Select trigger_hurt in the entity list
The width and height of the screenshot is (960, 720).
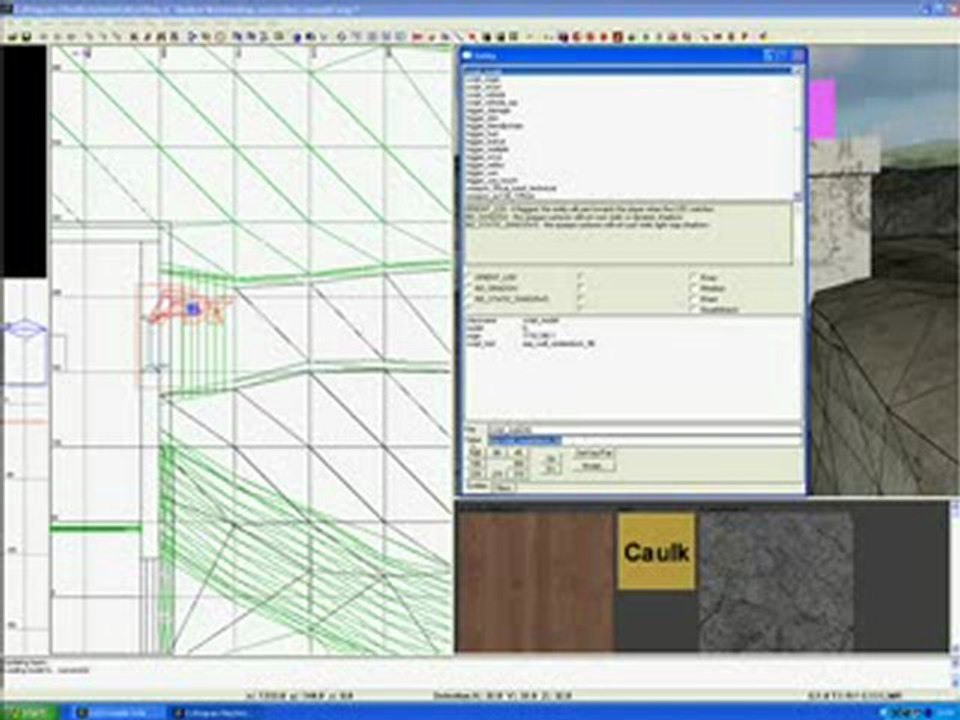[482, 133]
